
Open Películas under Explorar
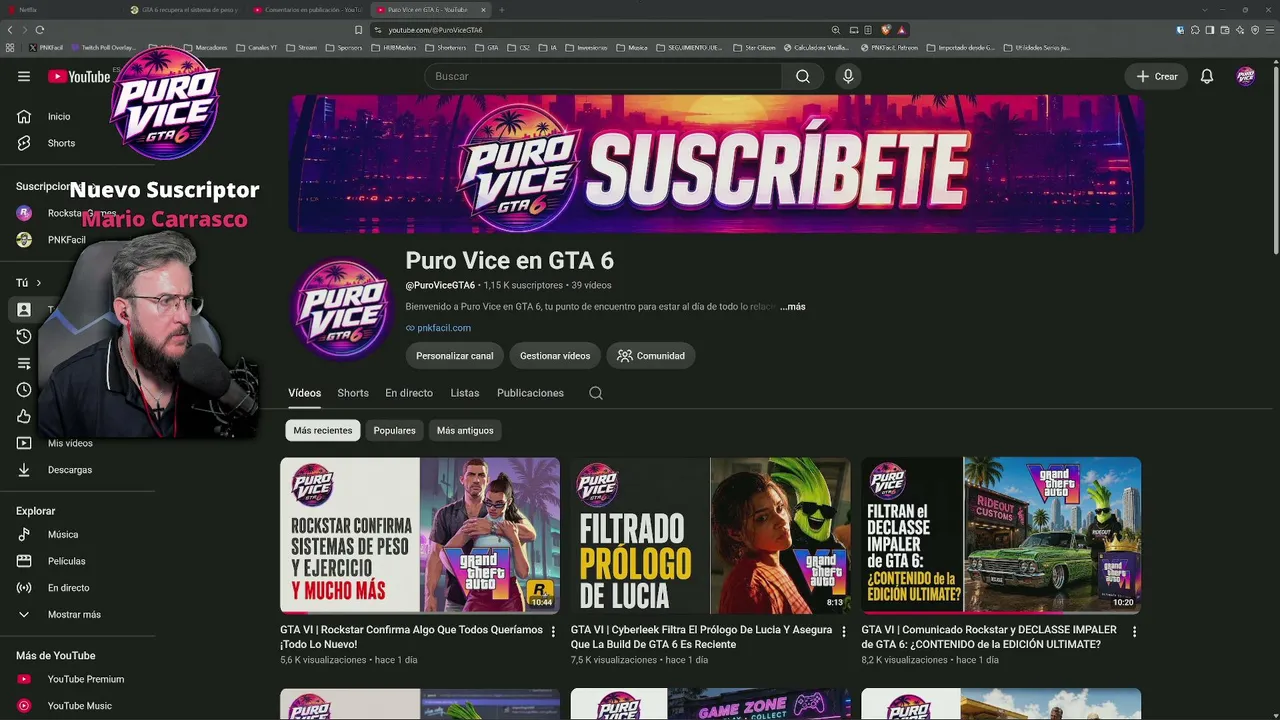[x=66, y=561]
